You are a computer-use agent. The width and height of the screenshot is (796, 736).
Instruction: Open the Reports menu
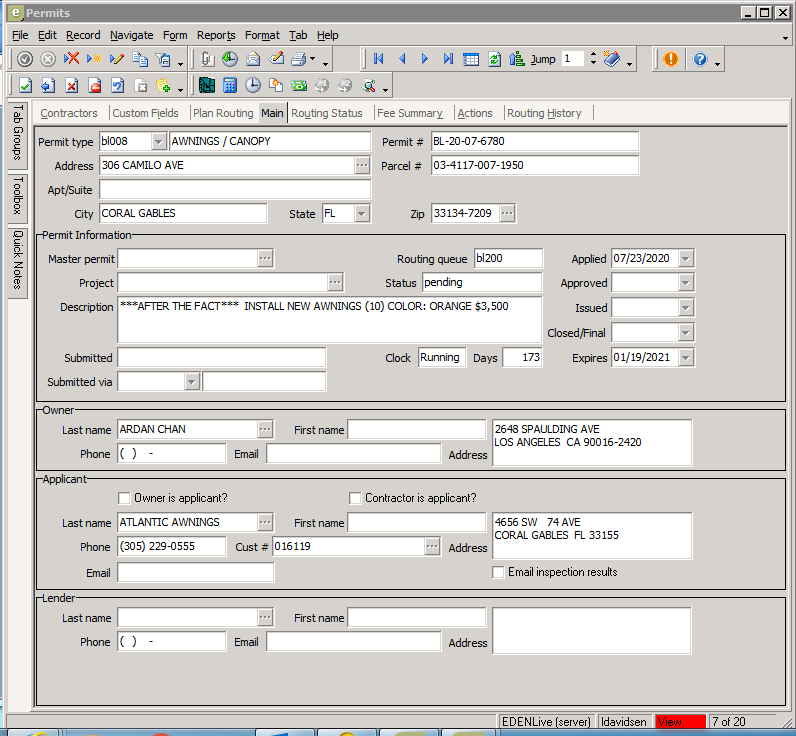tap(216, 35)
